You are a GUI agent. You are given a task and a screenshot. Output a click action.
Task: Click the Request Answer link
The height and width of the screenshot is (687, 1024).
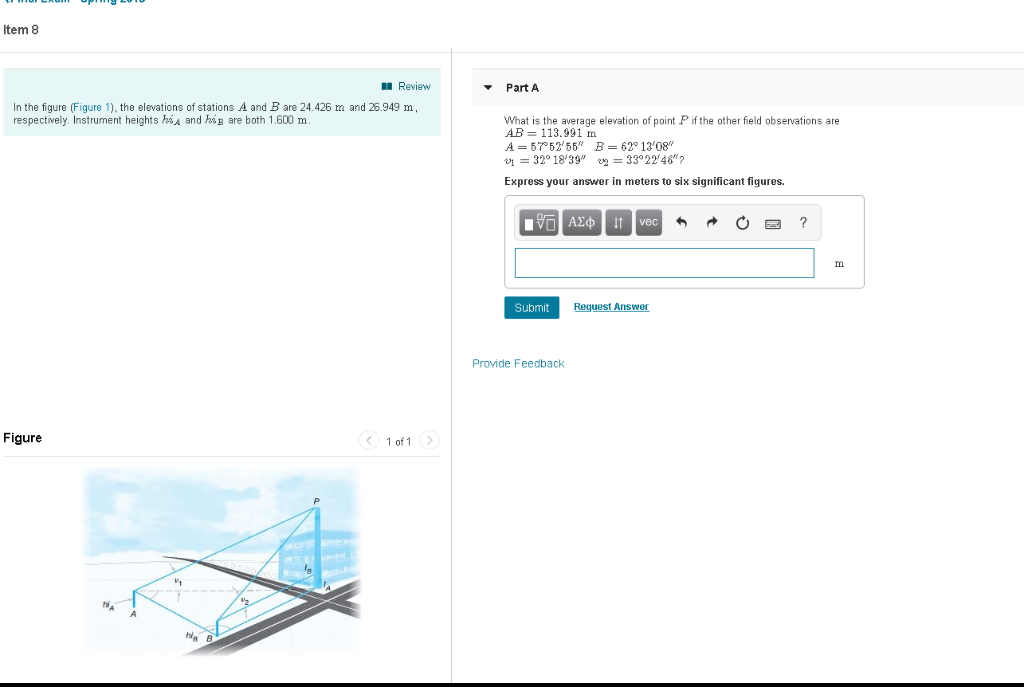611,307
